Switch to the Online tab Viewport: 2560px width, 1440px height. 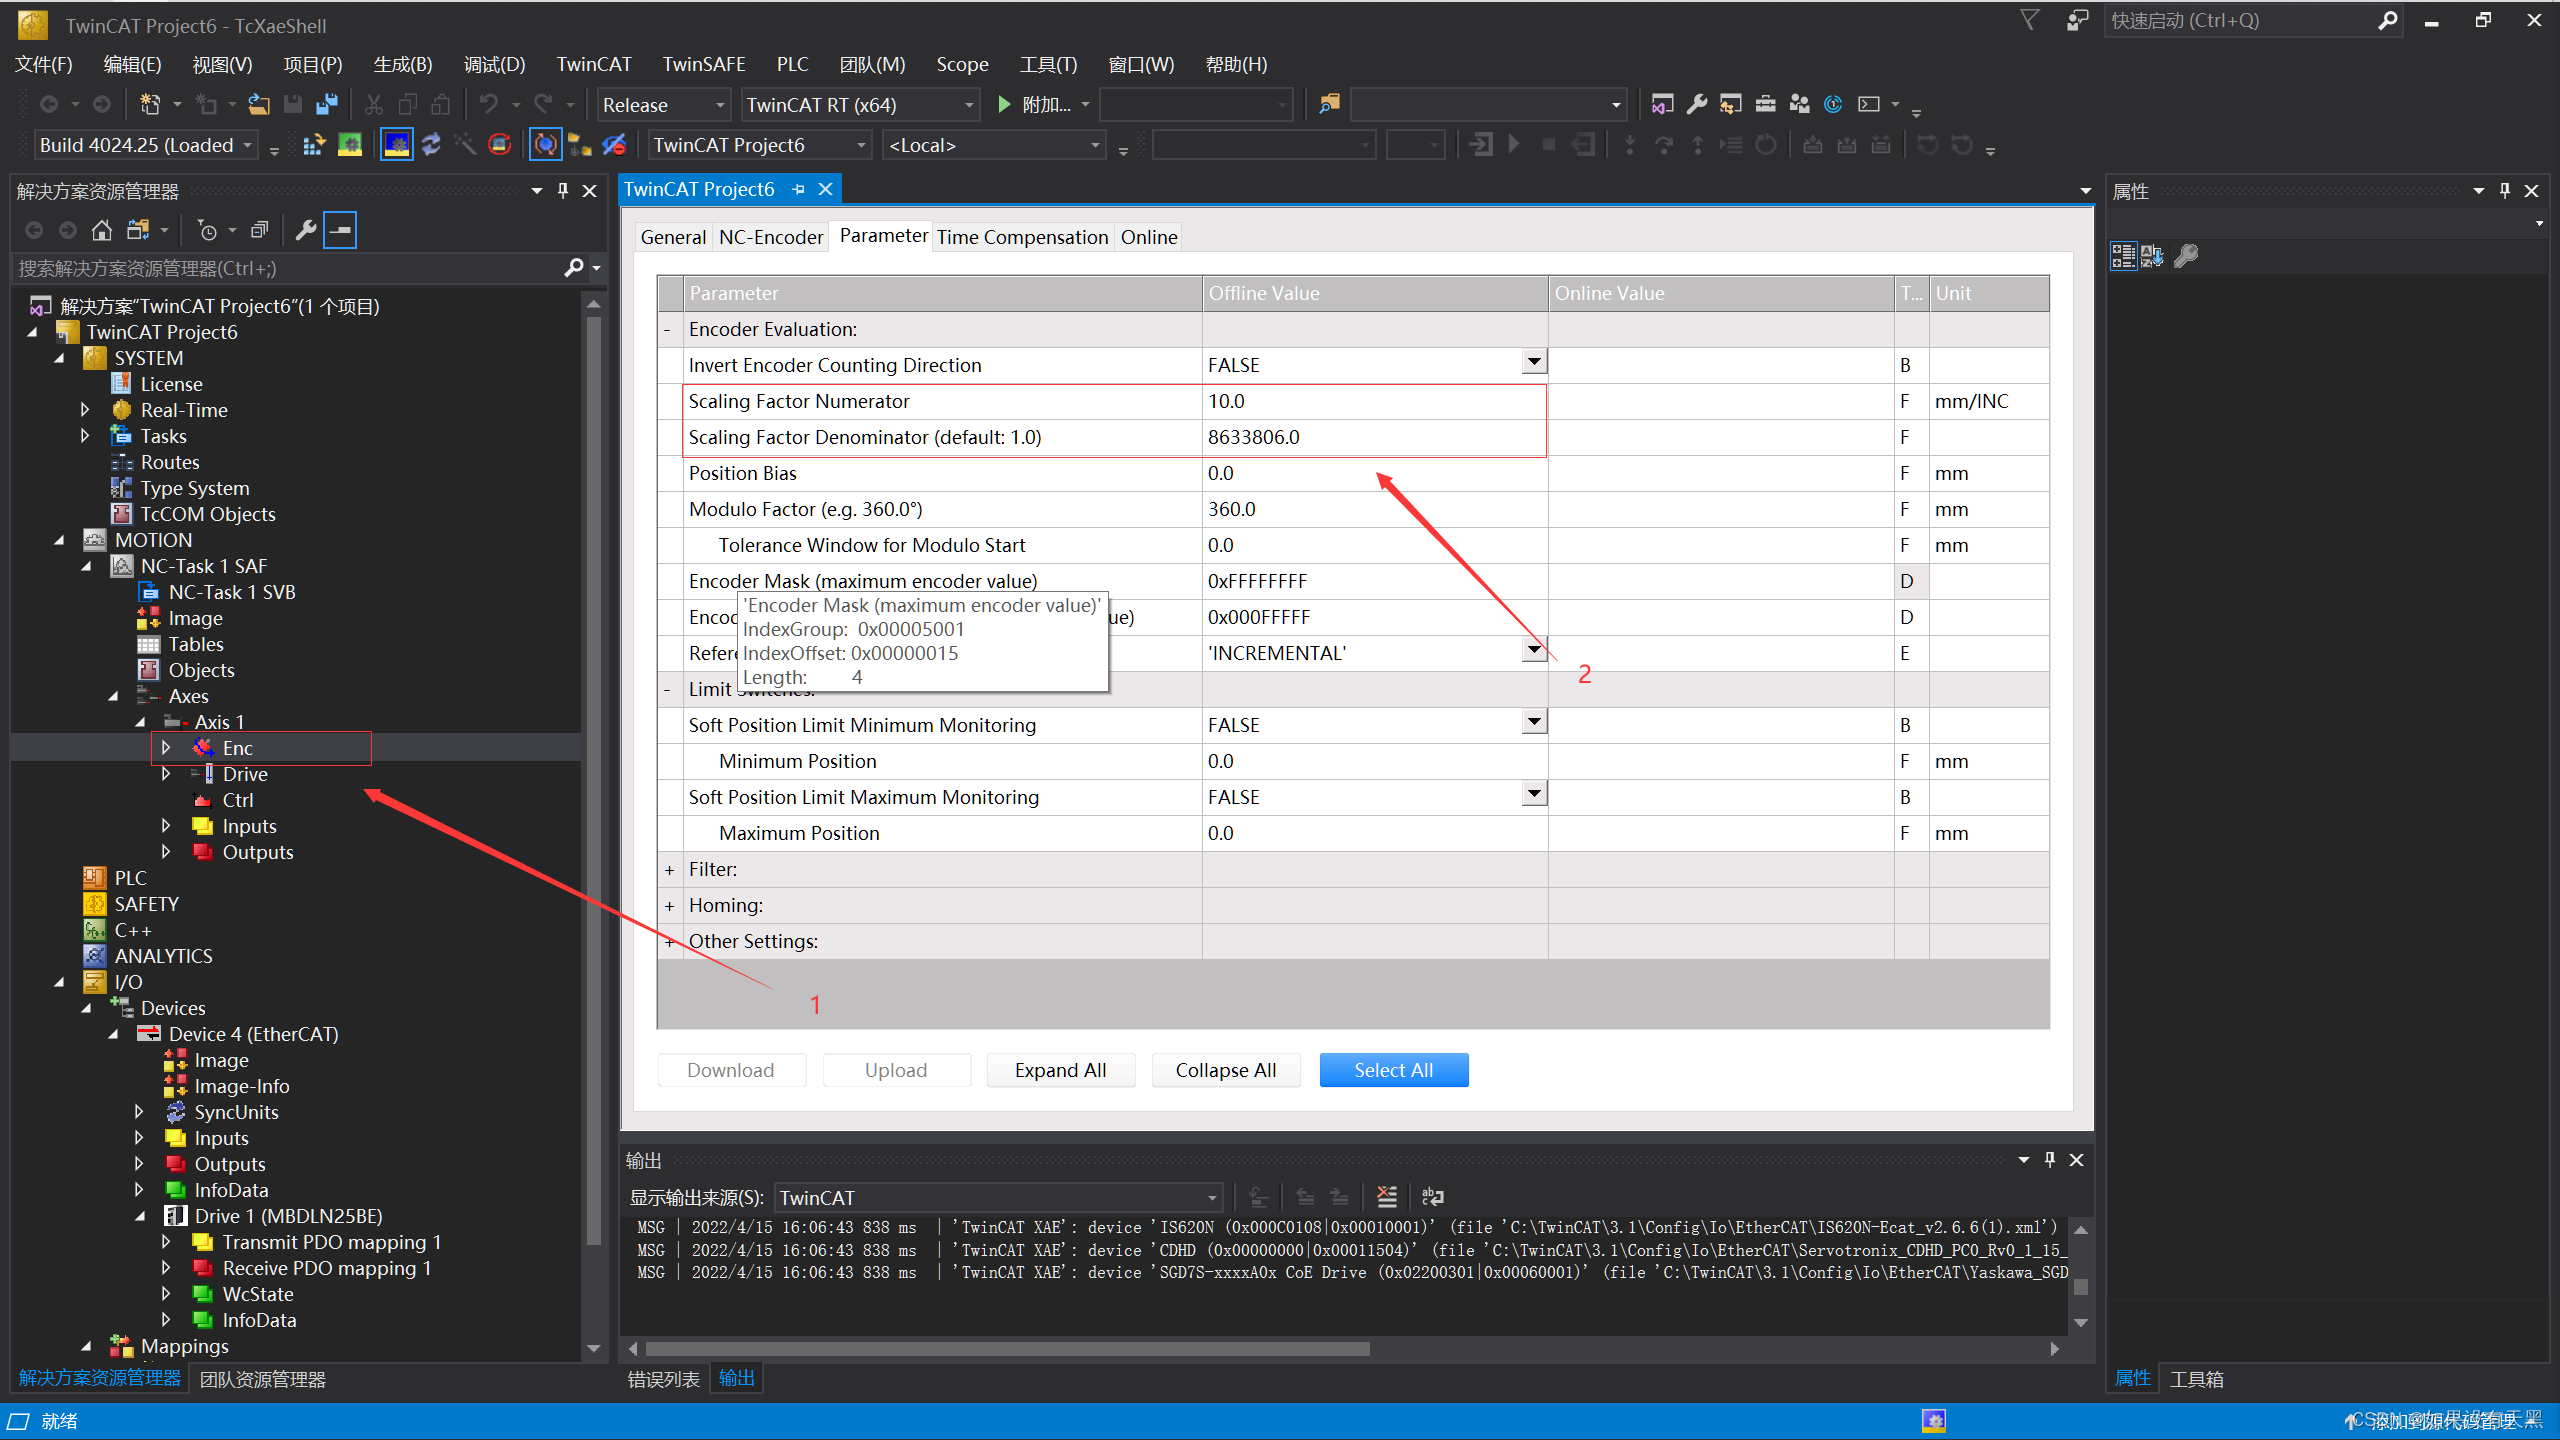pyautogui.click(x=1148, y=236)
